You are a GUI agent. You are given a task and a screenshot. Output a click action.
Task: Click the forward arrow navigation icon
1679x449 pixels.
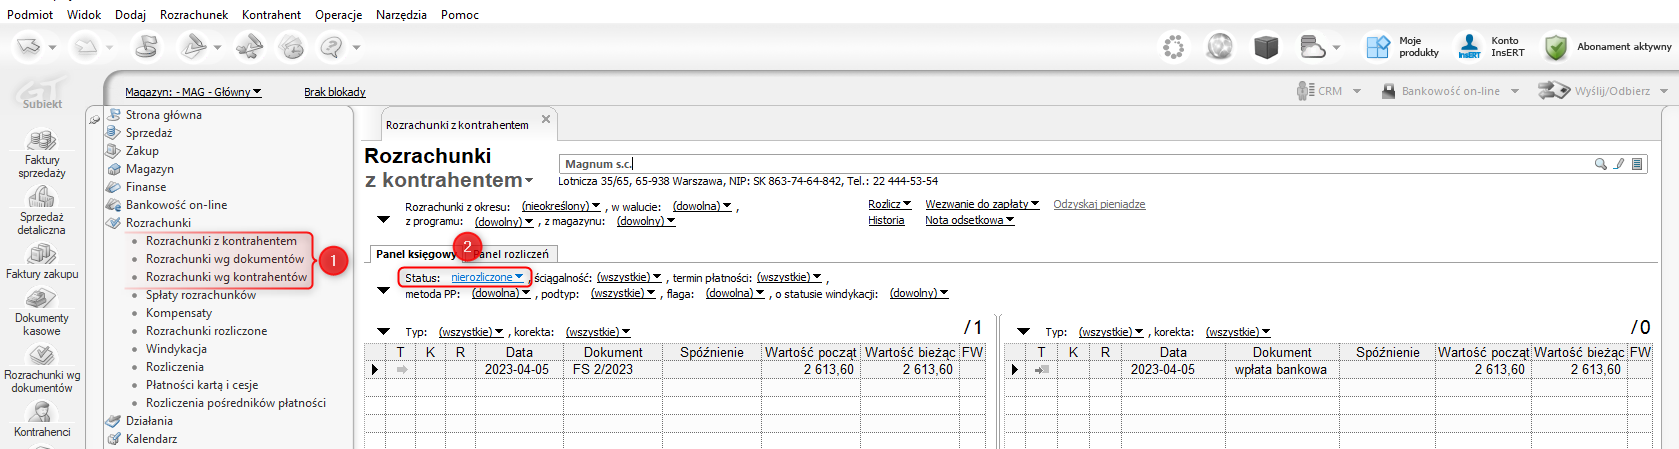(x=87, y=47)
